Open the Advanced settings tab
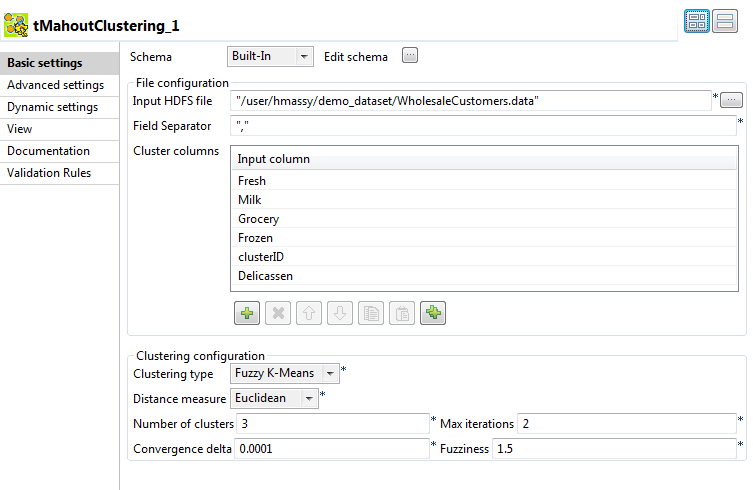 point(60,85)
